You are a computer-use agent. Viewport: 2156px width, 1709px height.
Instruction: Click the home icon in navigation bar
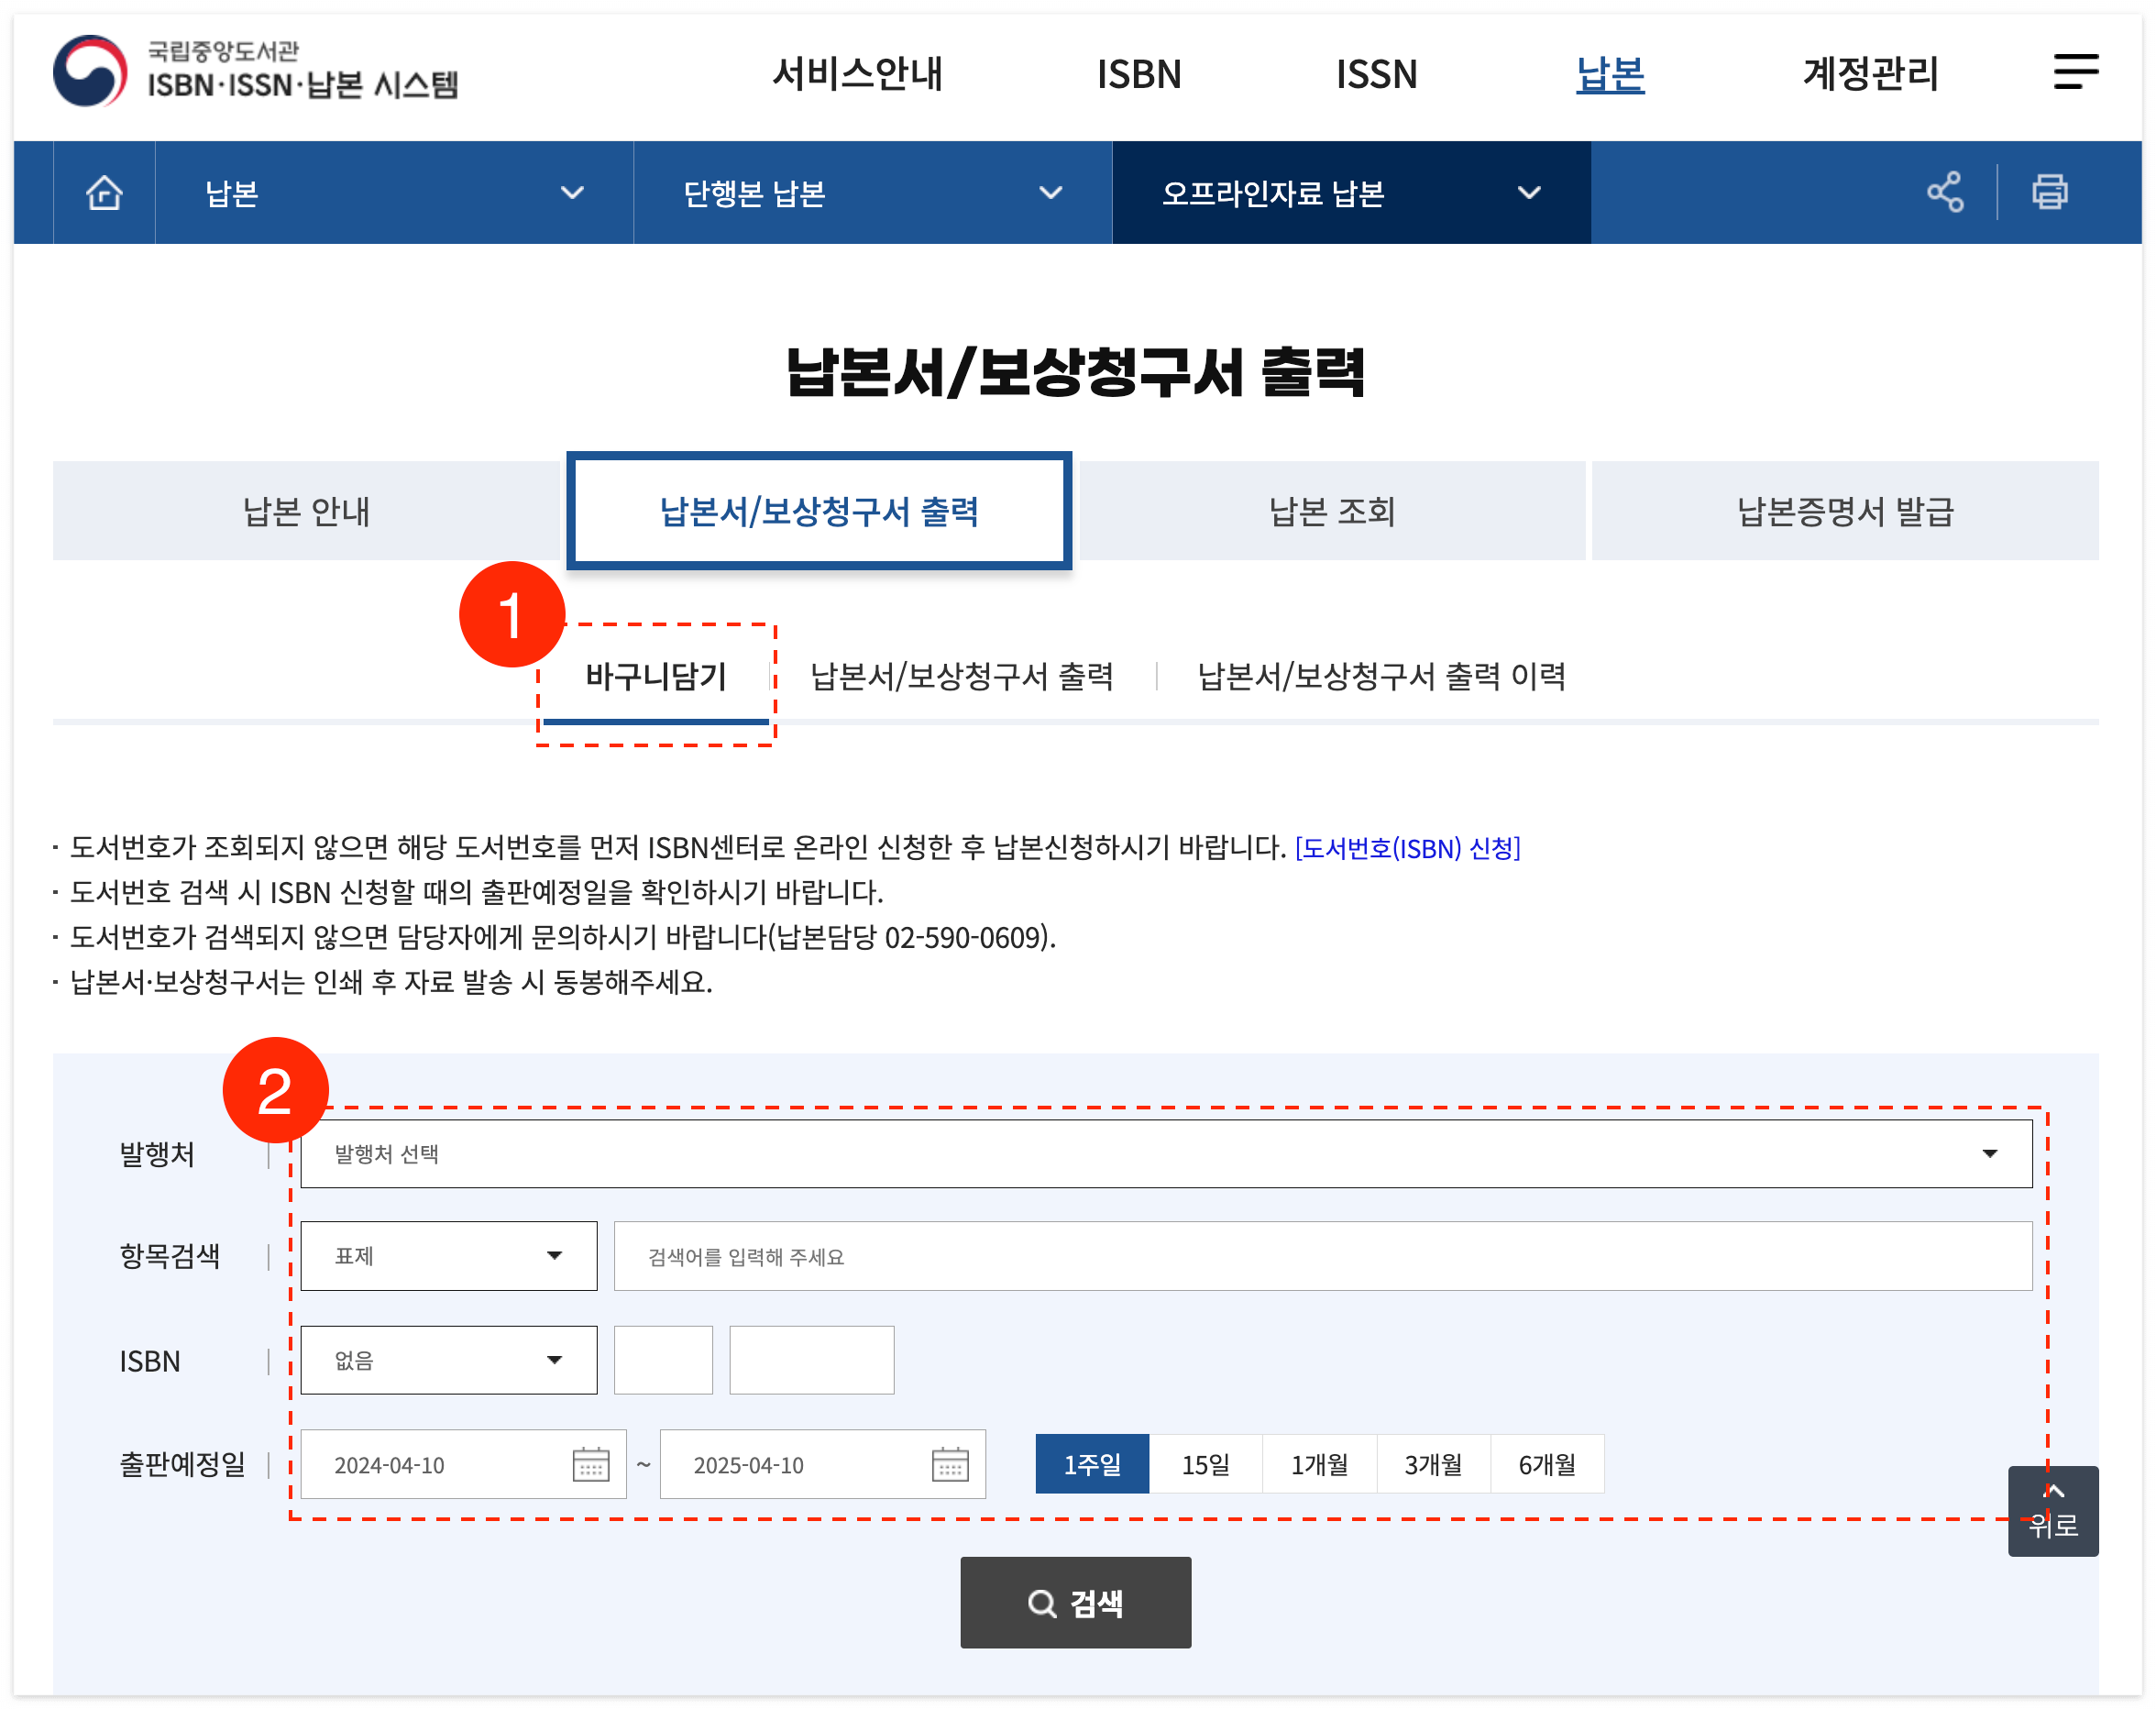pos(104,192)
